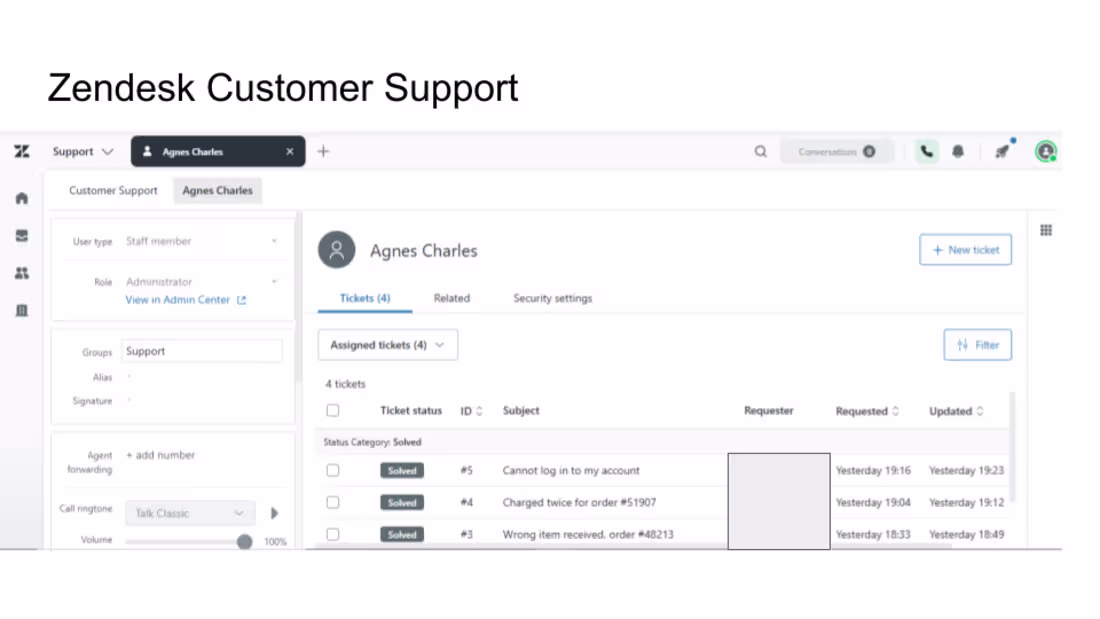Open the user profile avatar
Screen dimensions: 1100x619
tap(1046, 152)
